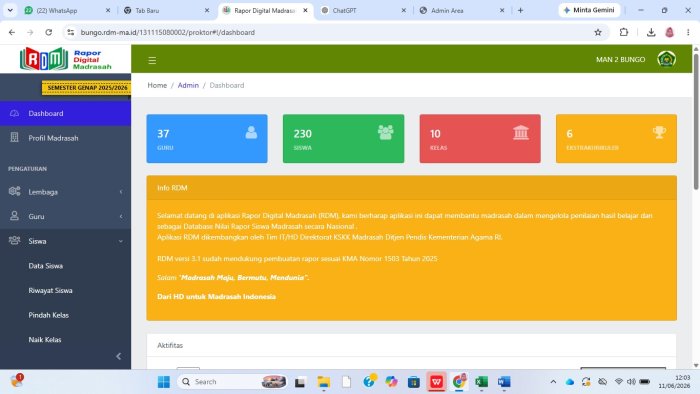The height and width of the screenshot is (394, 700).
Task: Click the Kemenag profile avatar icon
Action: [x=667, y=59]
